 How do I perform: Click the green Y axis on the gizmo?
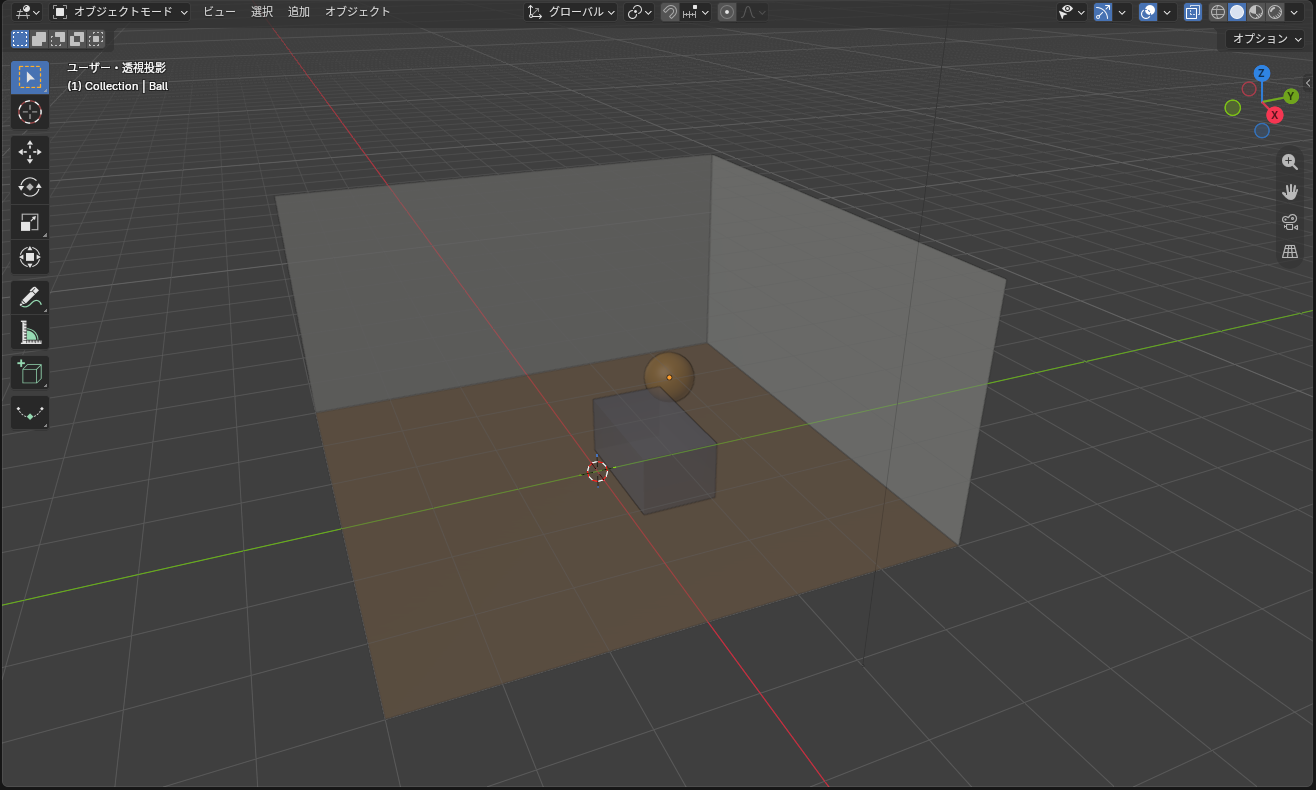click(1291, 96)
